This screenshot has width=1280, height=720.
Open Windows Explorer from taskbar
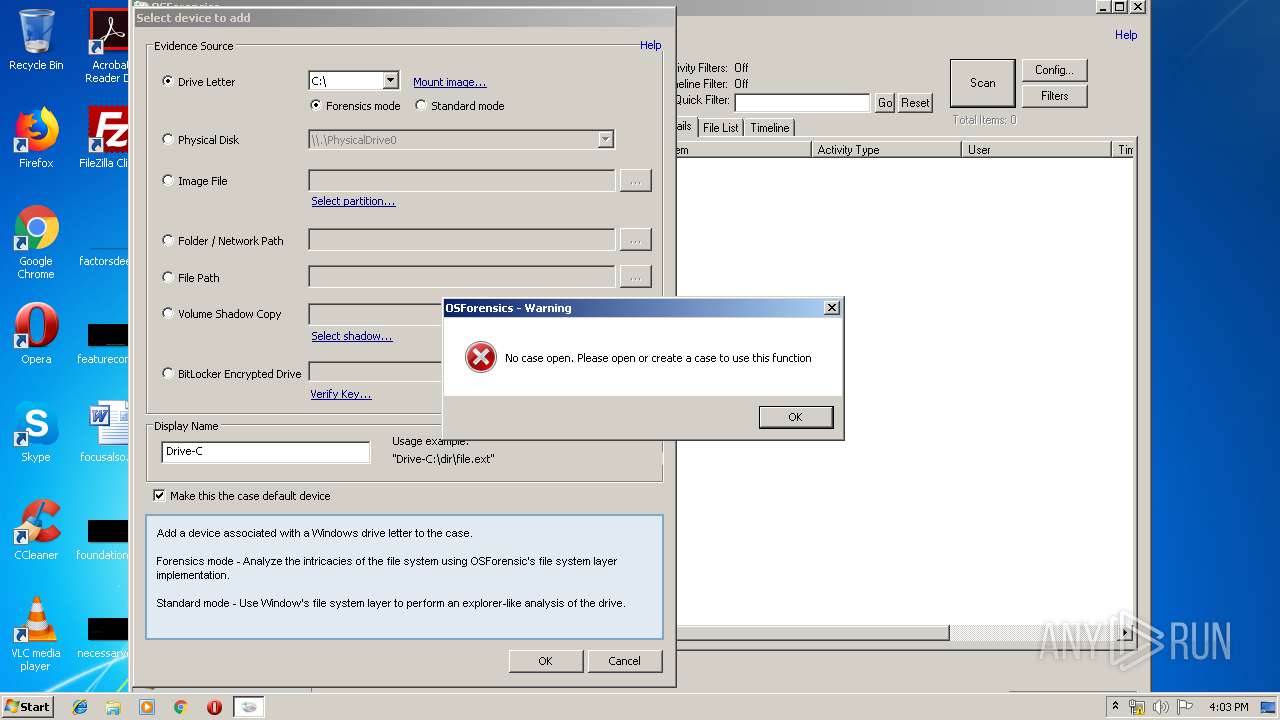click(x=113, y=707)
